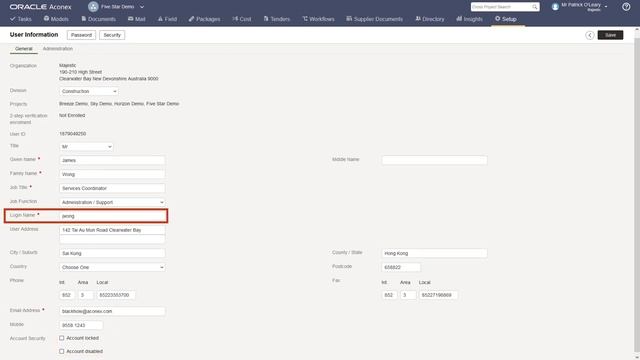The image size is (640, 360).
Task: Click the Middle Name input field
Action: point(434,160)
